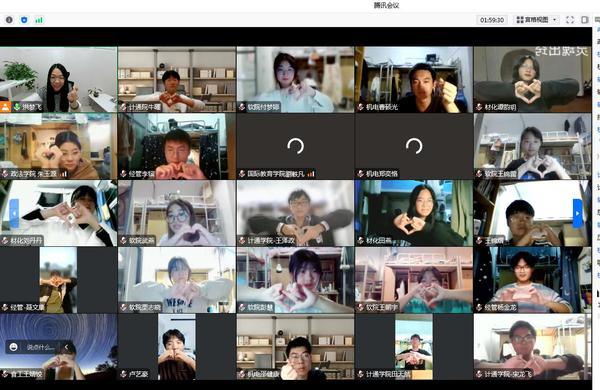600x390 pixels.
Task: Select the loading 国际教育学院 tile
Action: 295,146
